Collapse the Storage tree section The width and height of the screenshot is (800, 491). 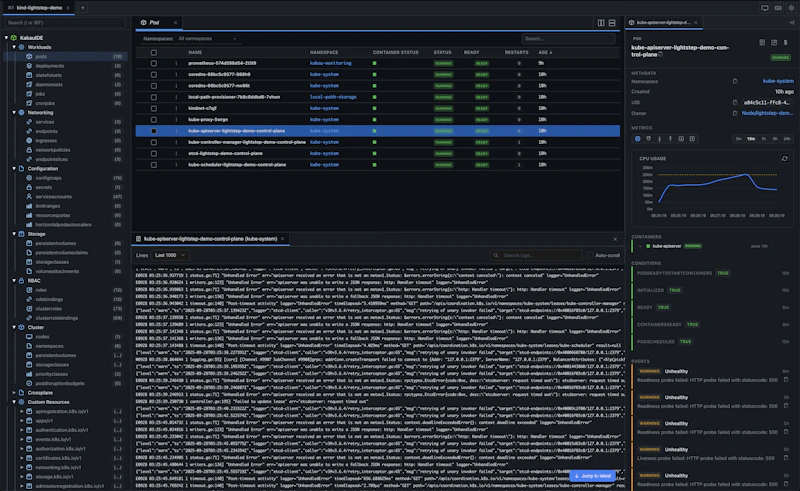click(14, 234)
